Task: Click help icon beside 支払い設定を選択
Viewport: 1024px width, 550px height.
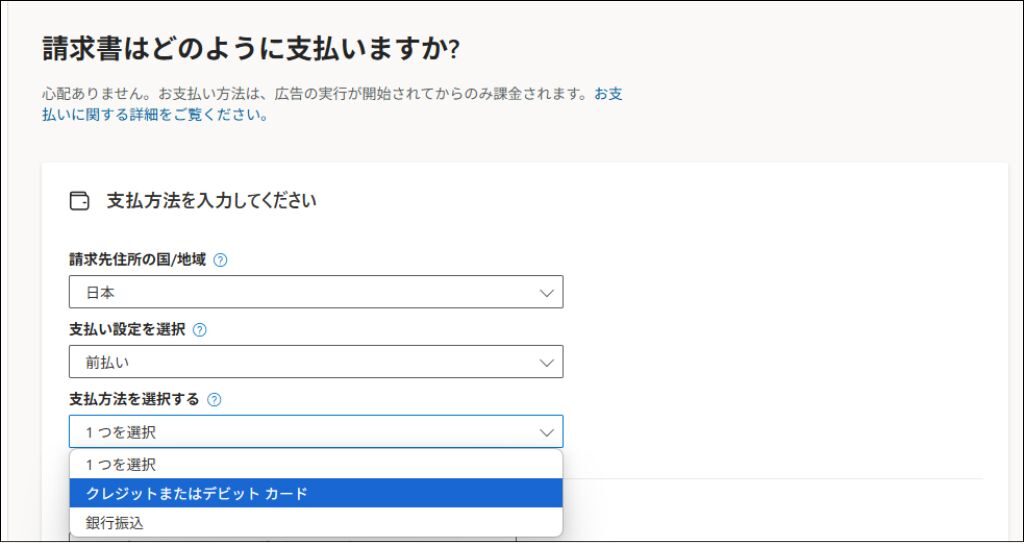Action: tap(200, 330)
